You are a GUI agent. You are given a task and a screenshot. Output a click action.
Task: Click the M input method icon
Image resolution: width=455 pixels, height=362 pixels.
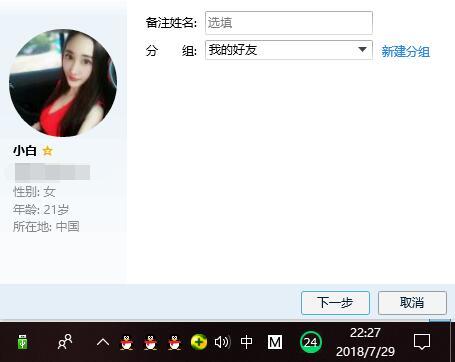click(275, 342)
